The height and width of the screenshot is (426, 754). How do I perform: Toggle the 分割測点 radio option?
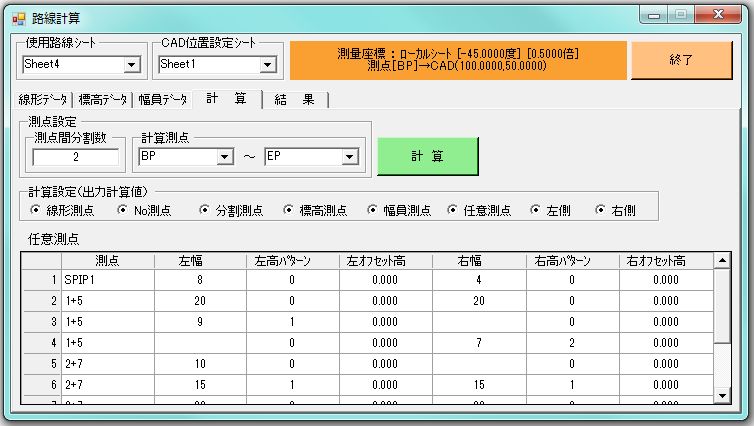coord(204,210)
